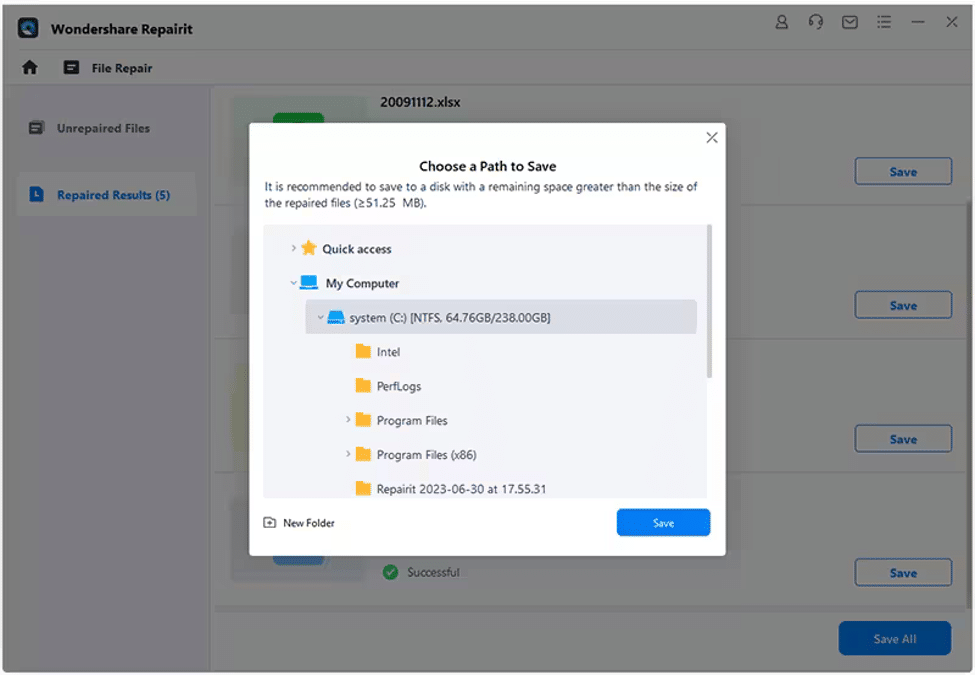Click the Program Files folder icon
This screenshot has height=675, width=977.
point(363,420)
